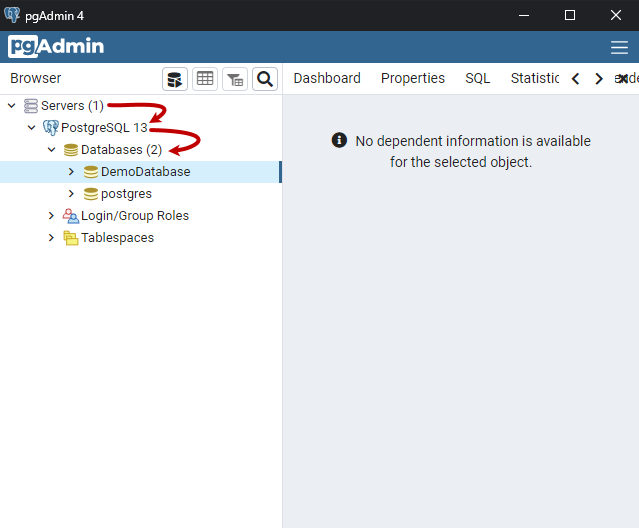
Task: Click the pgAdmin logo
Action: pyautogui.click(x=56, y=46)
